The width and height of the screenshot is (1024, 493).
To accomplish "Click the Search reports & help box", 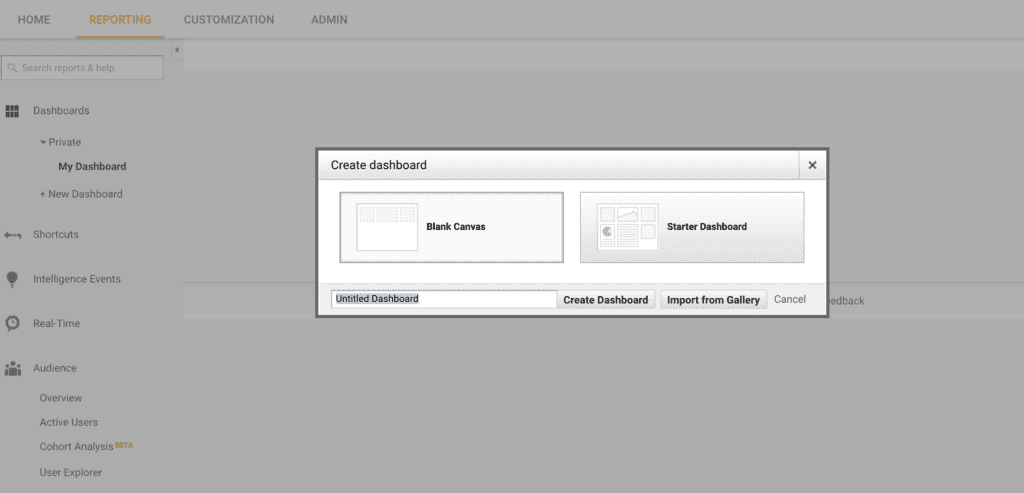I will [82, 68].
